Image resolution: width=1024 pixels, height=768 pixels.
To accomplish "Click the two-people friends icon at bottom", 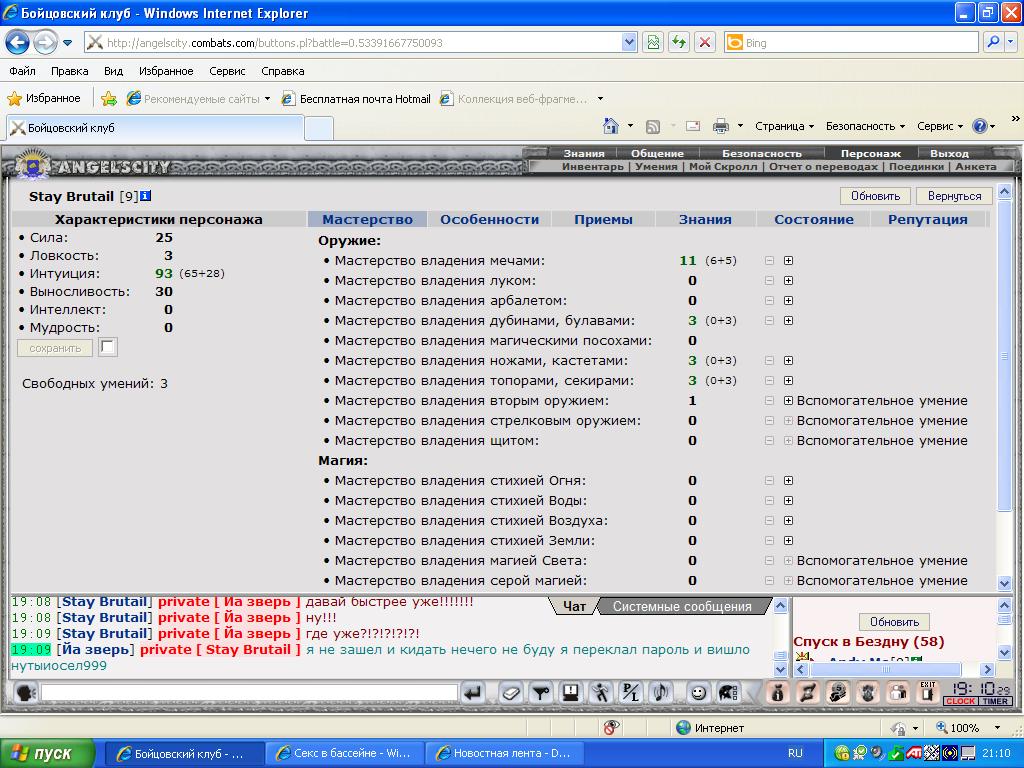I will (898, 692).
